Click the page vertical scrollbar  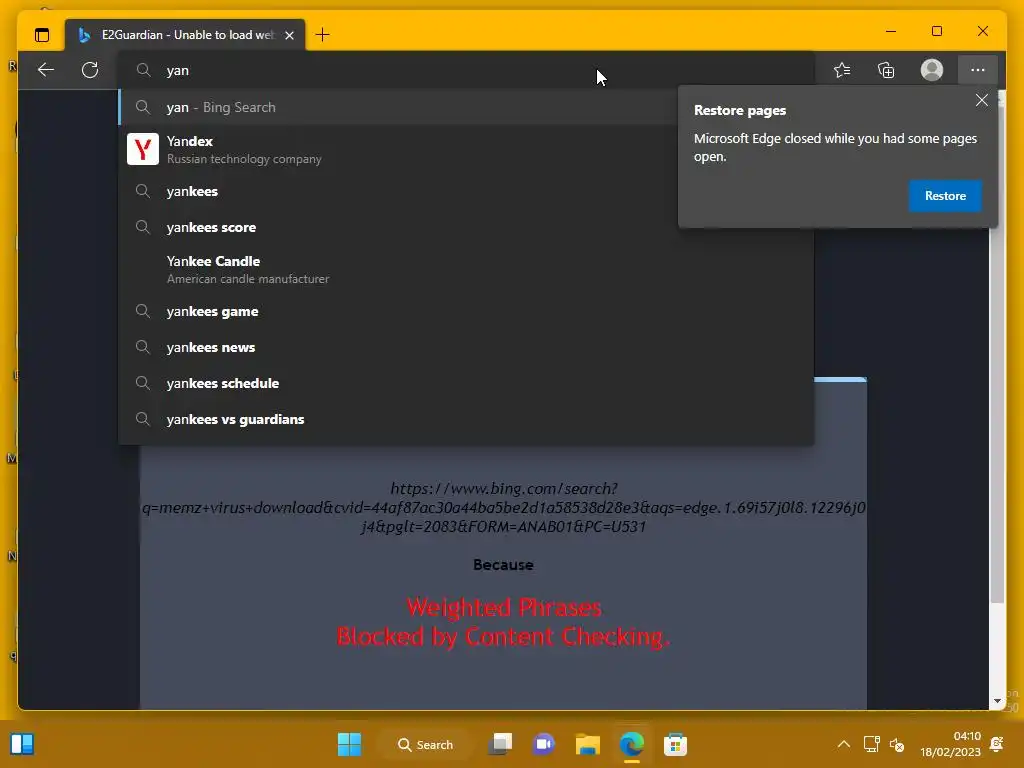coord(997,353)
